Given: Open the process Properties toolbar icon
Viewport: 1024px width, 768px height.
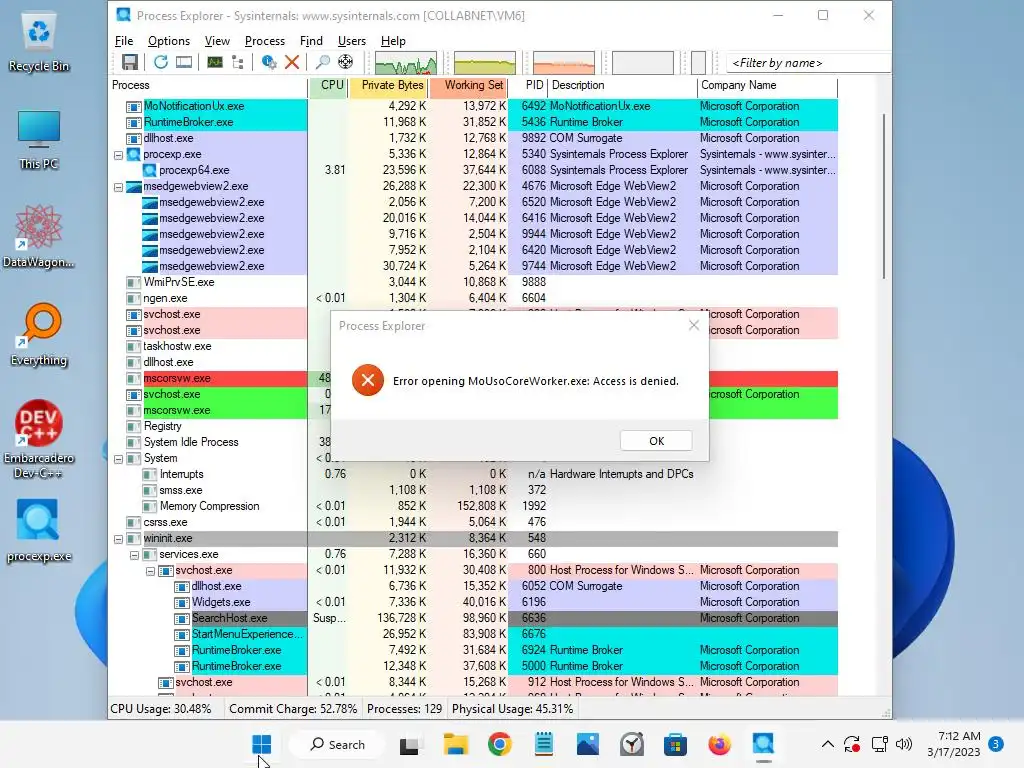Looking at the screenshot, I should [x=268, y=62].
